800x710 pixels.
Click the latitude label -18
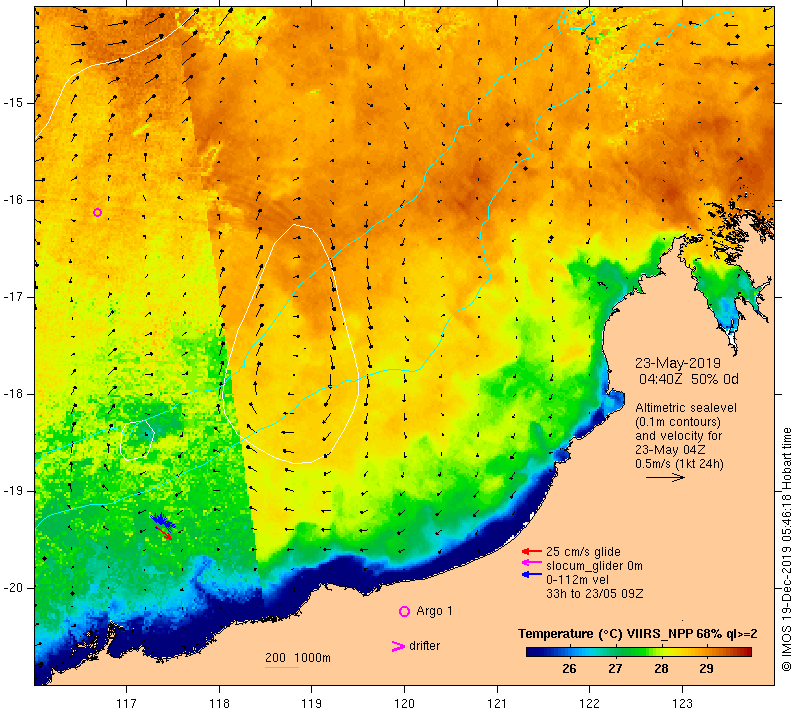click(x=12, y=394)
